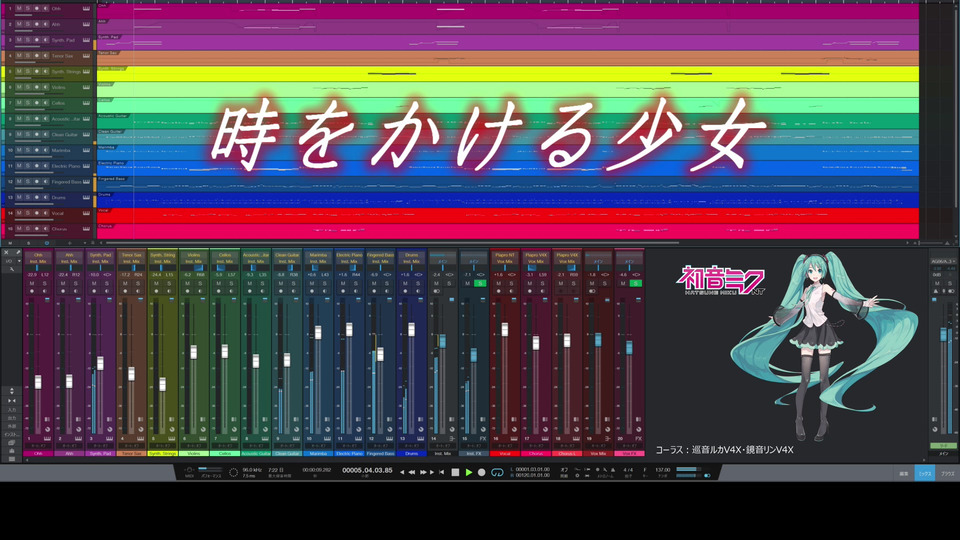Screen dimensions: 960x540
Task: Switch to the Edit view tab
Action: [x=904, y=473]
